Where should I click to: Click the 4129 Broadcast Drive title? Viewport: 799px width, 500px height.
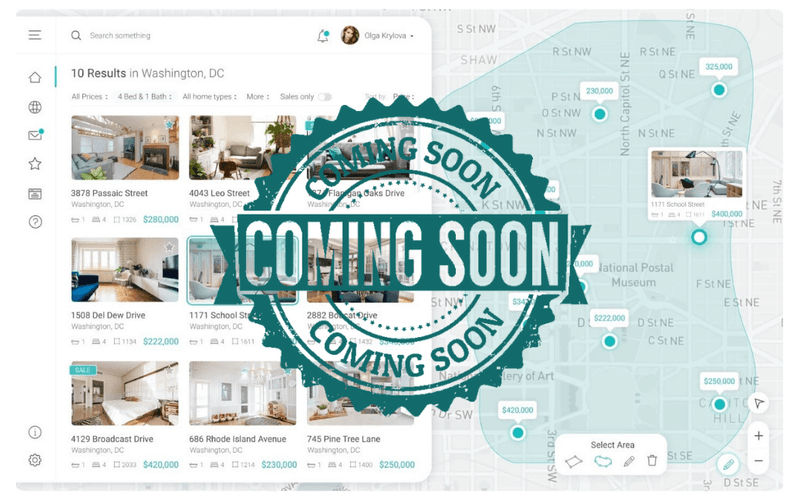coord(112,439)
